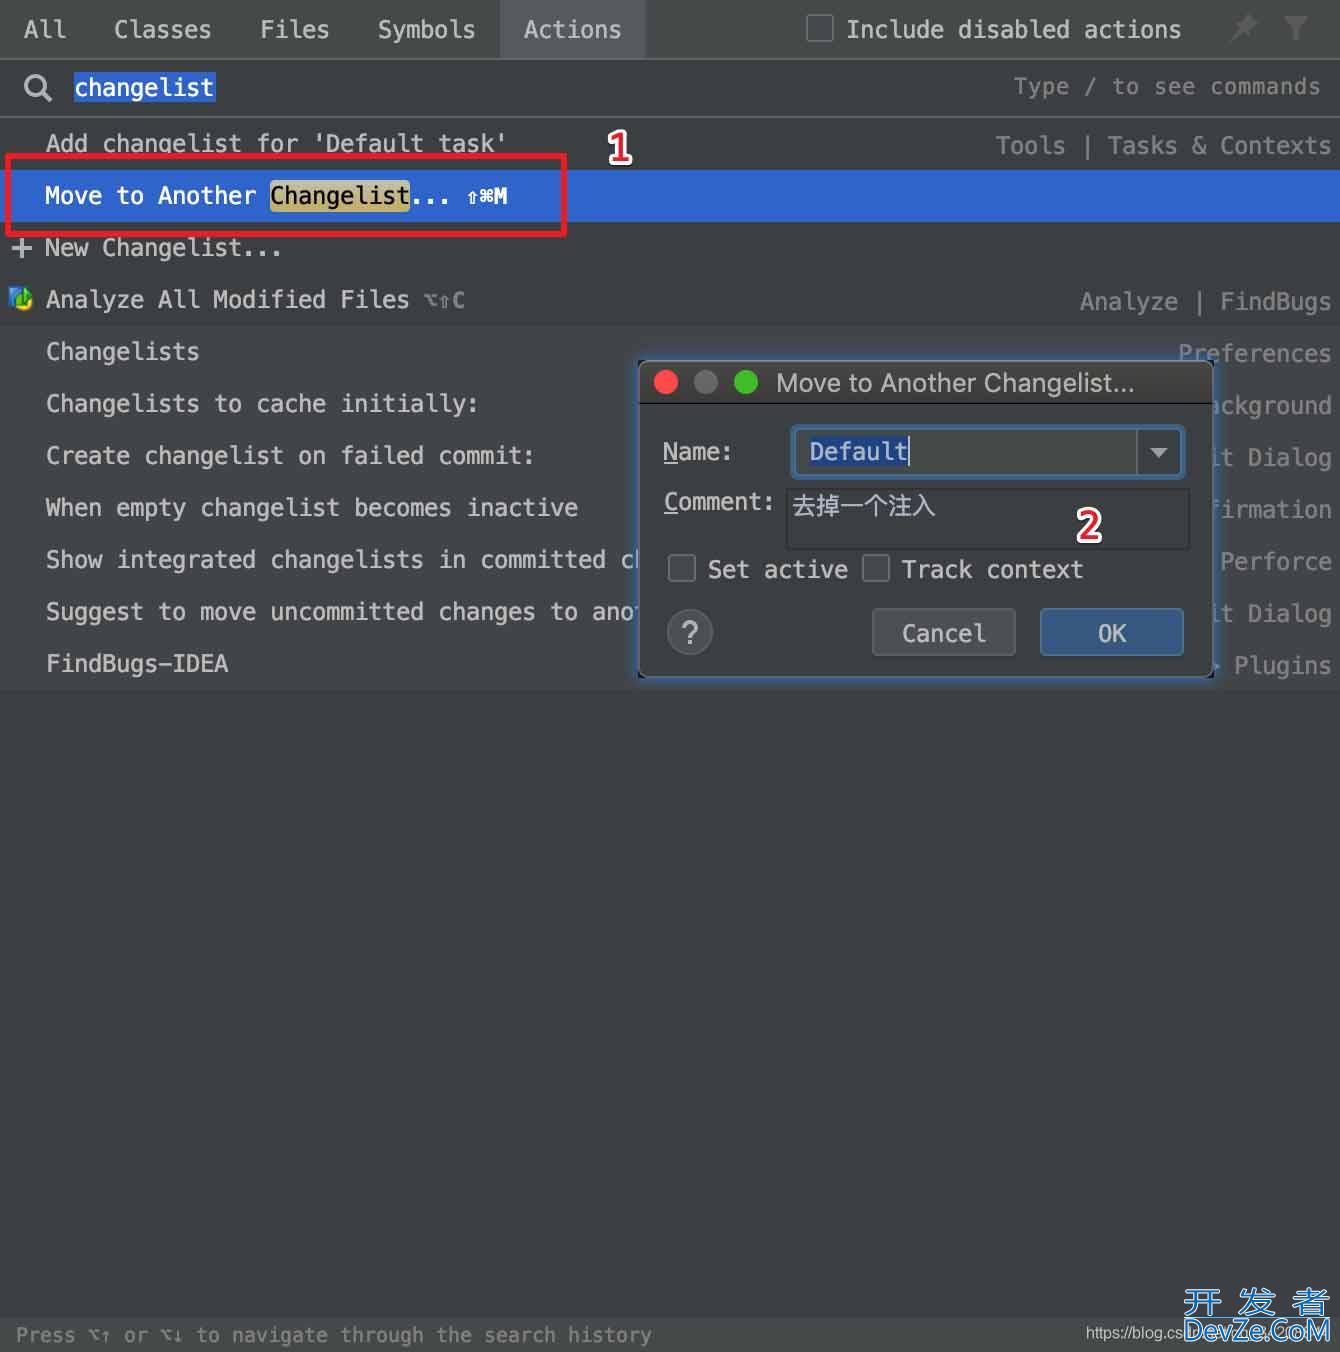Tick the Track context checkbox
The width and height of the screenshot is (1340, 1352).
[x=876, y=569]
